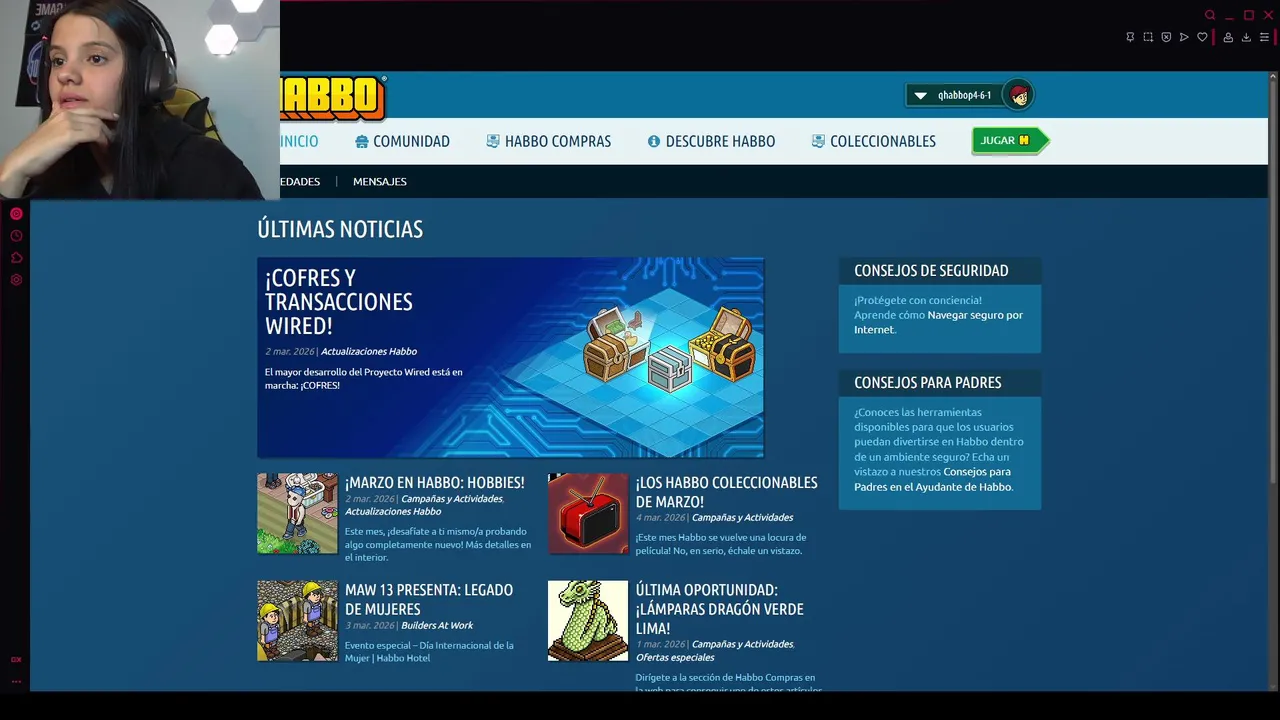
Task: Click the ad-blocker shield icon
Action: [1166, 37]
